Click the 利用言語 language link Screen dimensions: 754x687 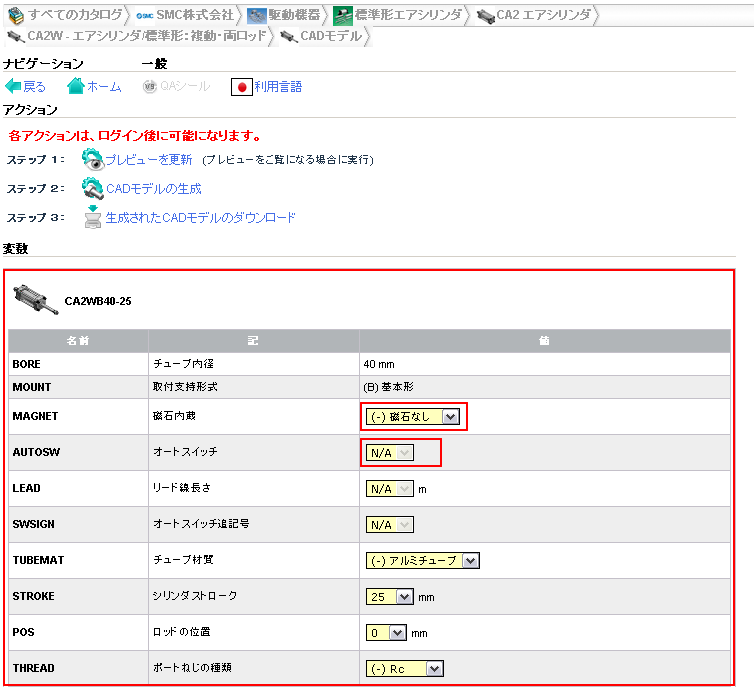pyautogui.click(x=278, y=87)
